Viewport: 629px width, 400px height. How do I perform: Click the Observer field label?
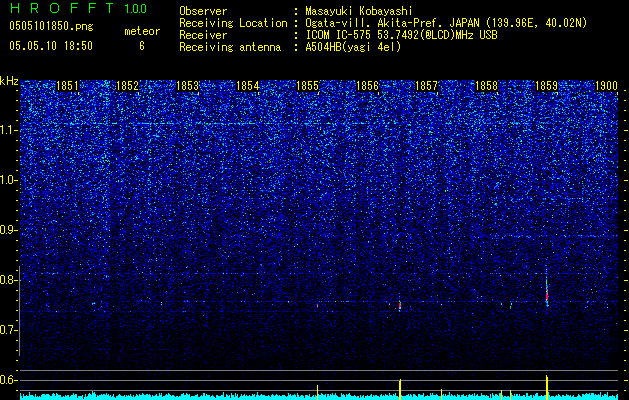pos(203,11)
